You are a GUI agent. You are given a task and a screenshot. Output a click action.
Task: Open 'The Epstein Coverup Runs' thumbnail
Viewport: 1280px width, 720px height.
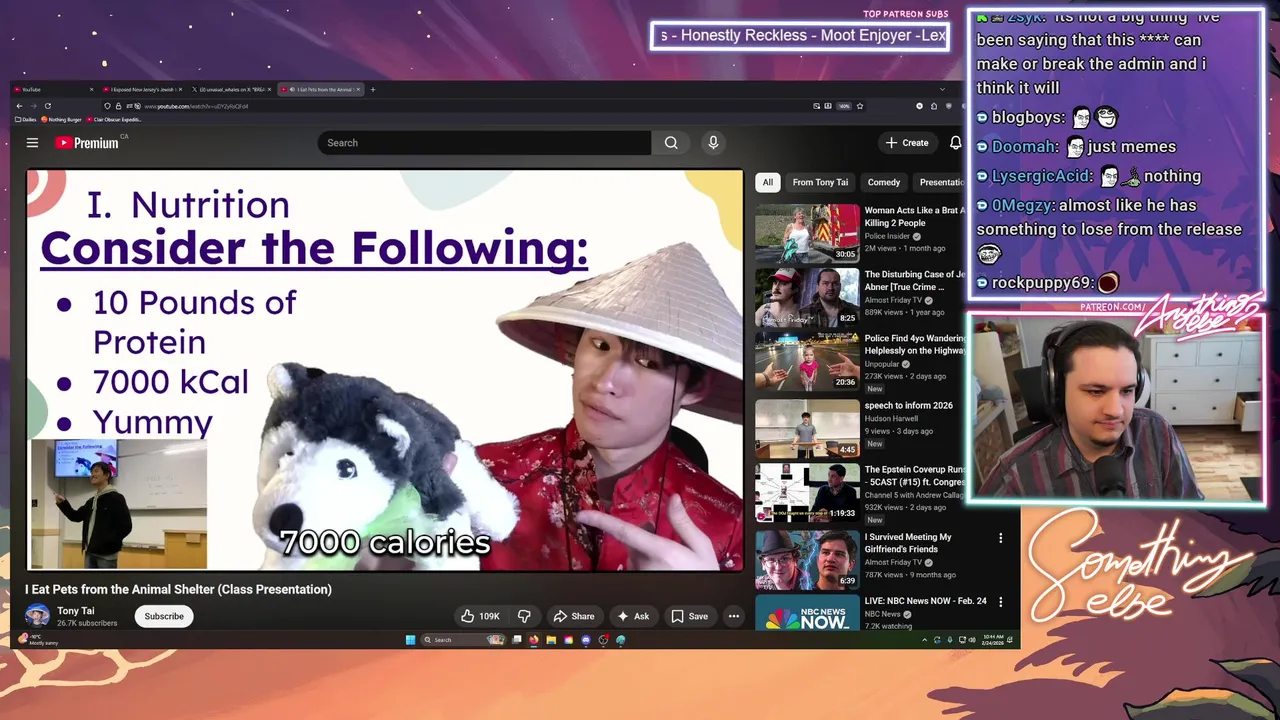click(807, 492)
